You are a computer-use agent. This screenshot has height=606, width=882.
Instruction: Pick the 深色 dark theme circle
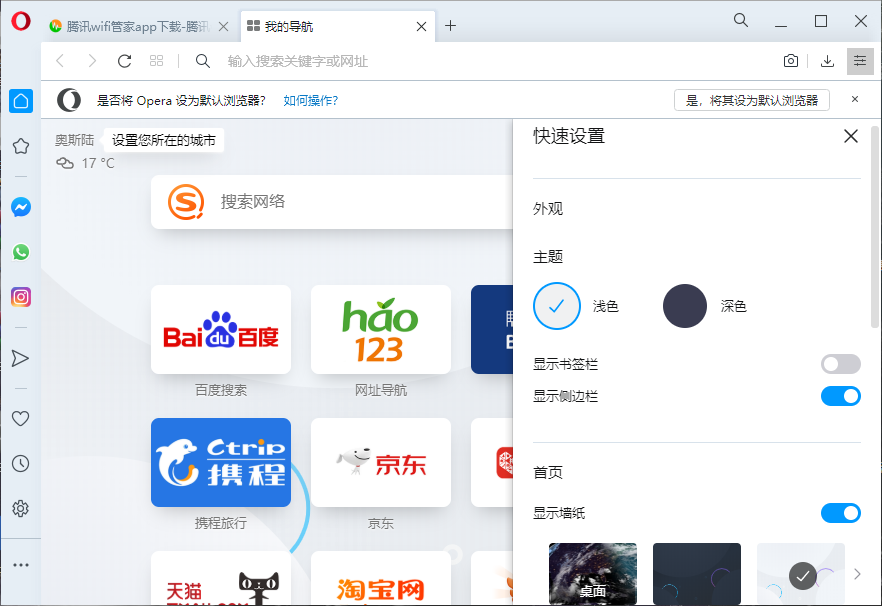click(685, 307)
